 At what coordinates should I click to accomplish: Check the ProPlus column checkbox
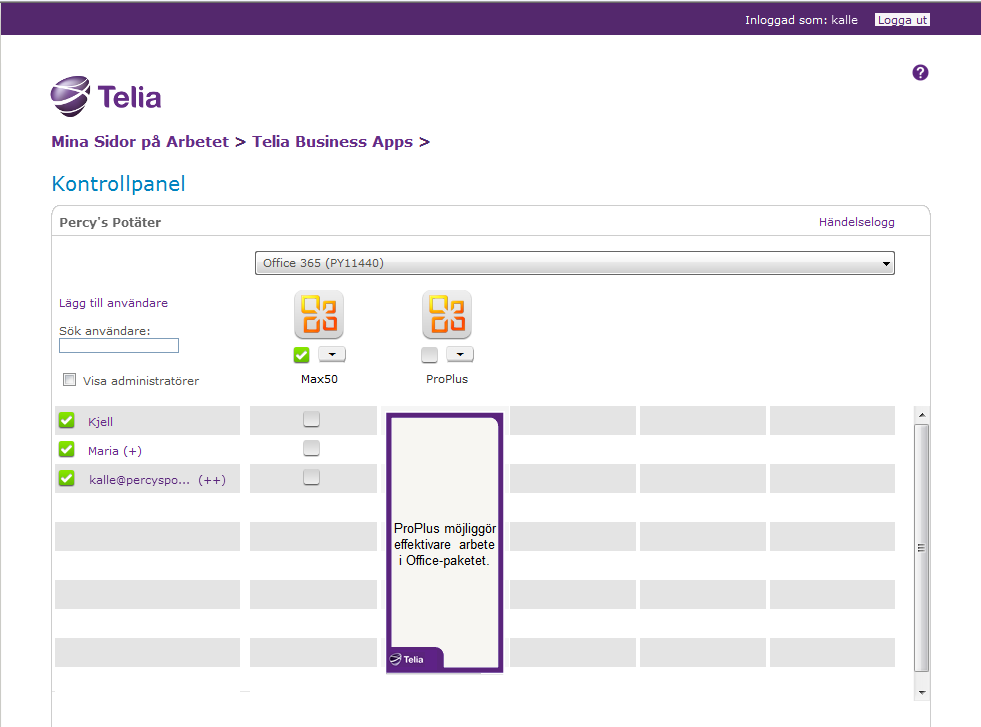pyautogui.click(x=429, y=355)
